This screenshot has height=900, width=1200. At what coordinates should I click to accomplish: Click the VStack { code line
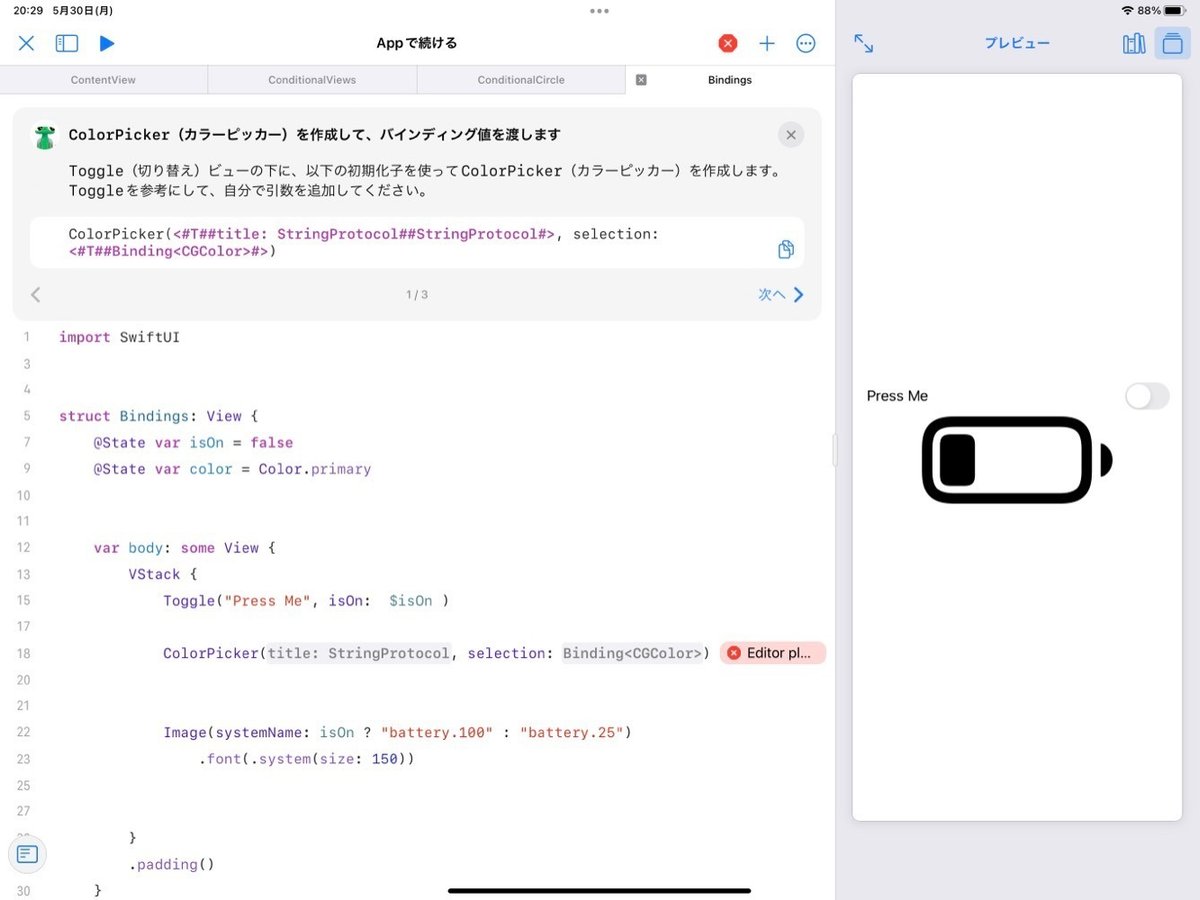pos(163,574)
